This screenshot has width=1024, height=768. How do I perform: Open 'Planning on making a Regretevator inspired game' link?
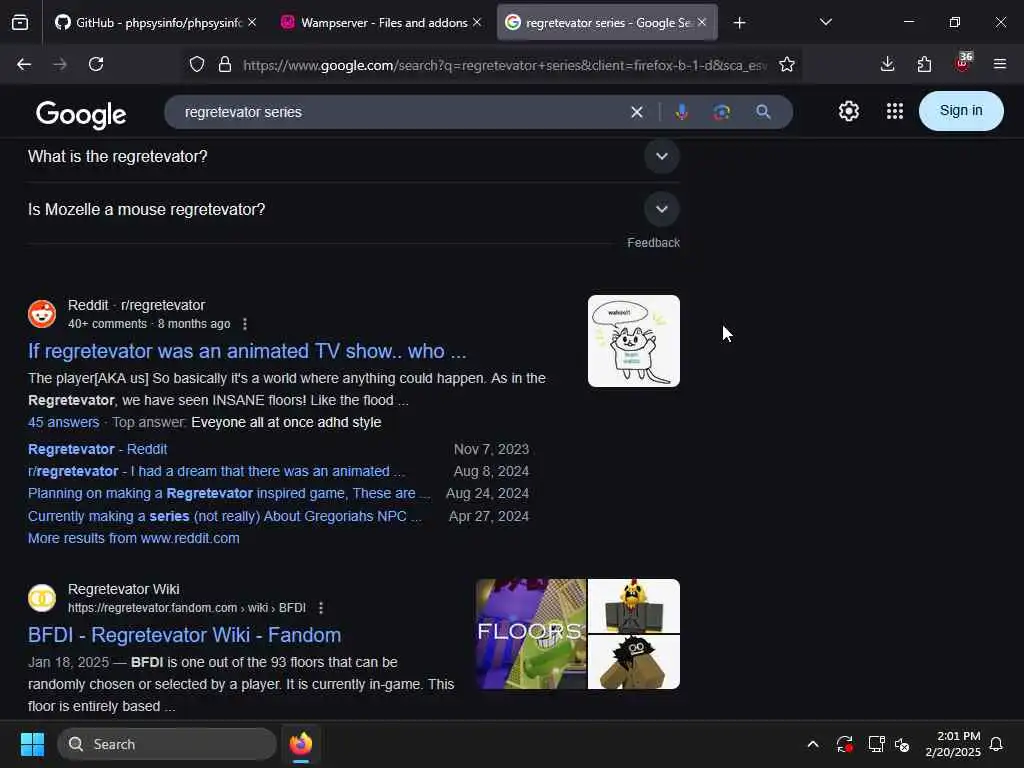point(229,494)
